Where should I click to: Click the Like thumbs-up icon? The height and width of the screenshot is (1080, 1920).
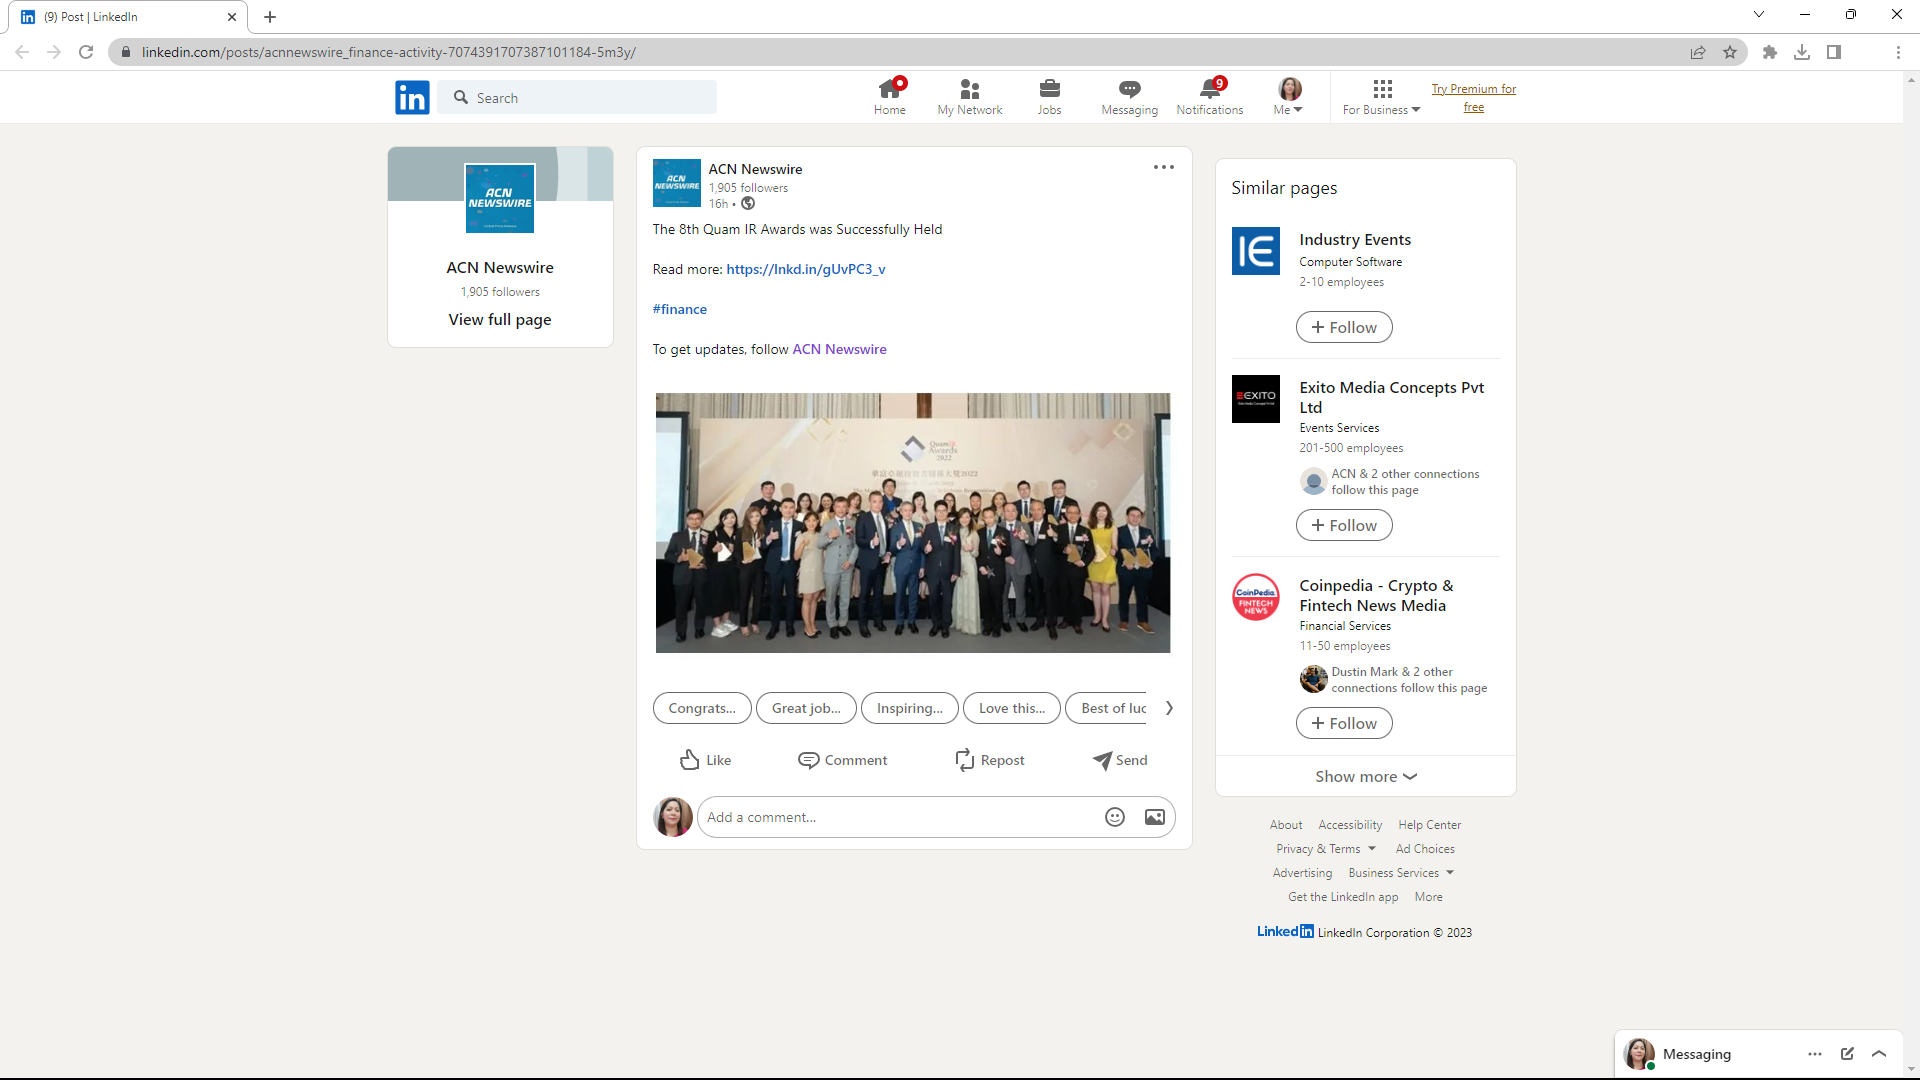tap(705, 760)
